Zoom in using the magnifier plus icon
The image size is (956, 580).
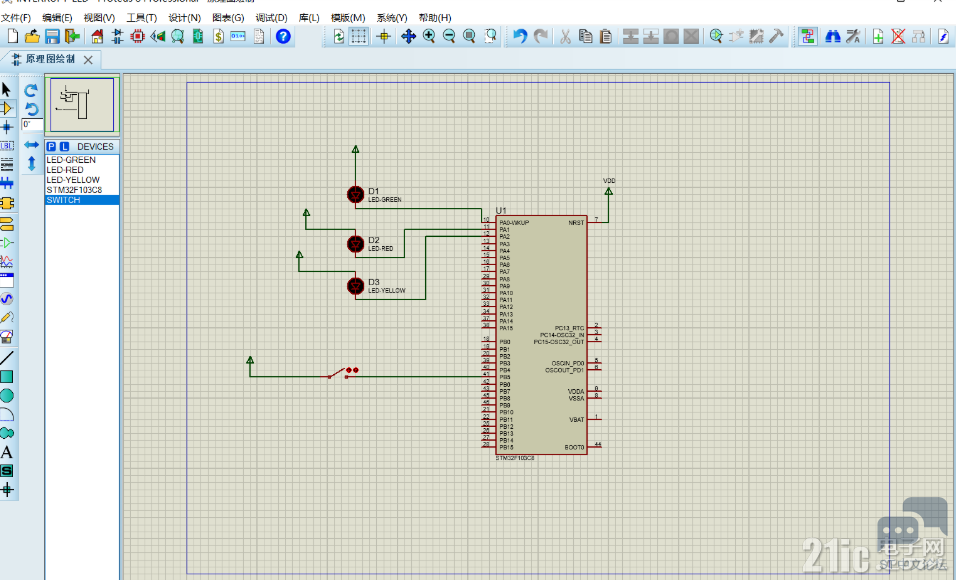coord(429,36)
